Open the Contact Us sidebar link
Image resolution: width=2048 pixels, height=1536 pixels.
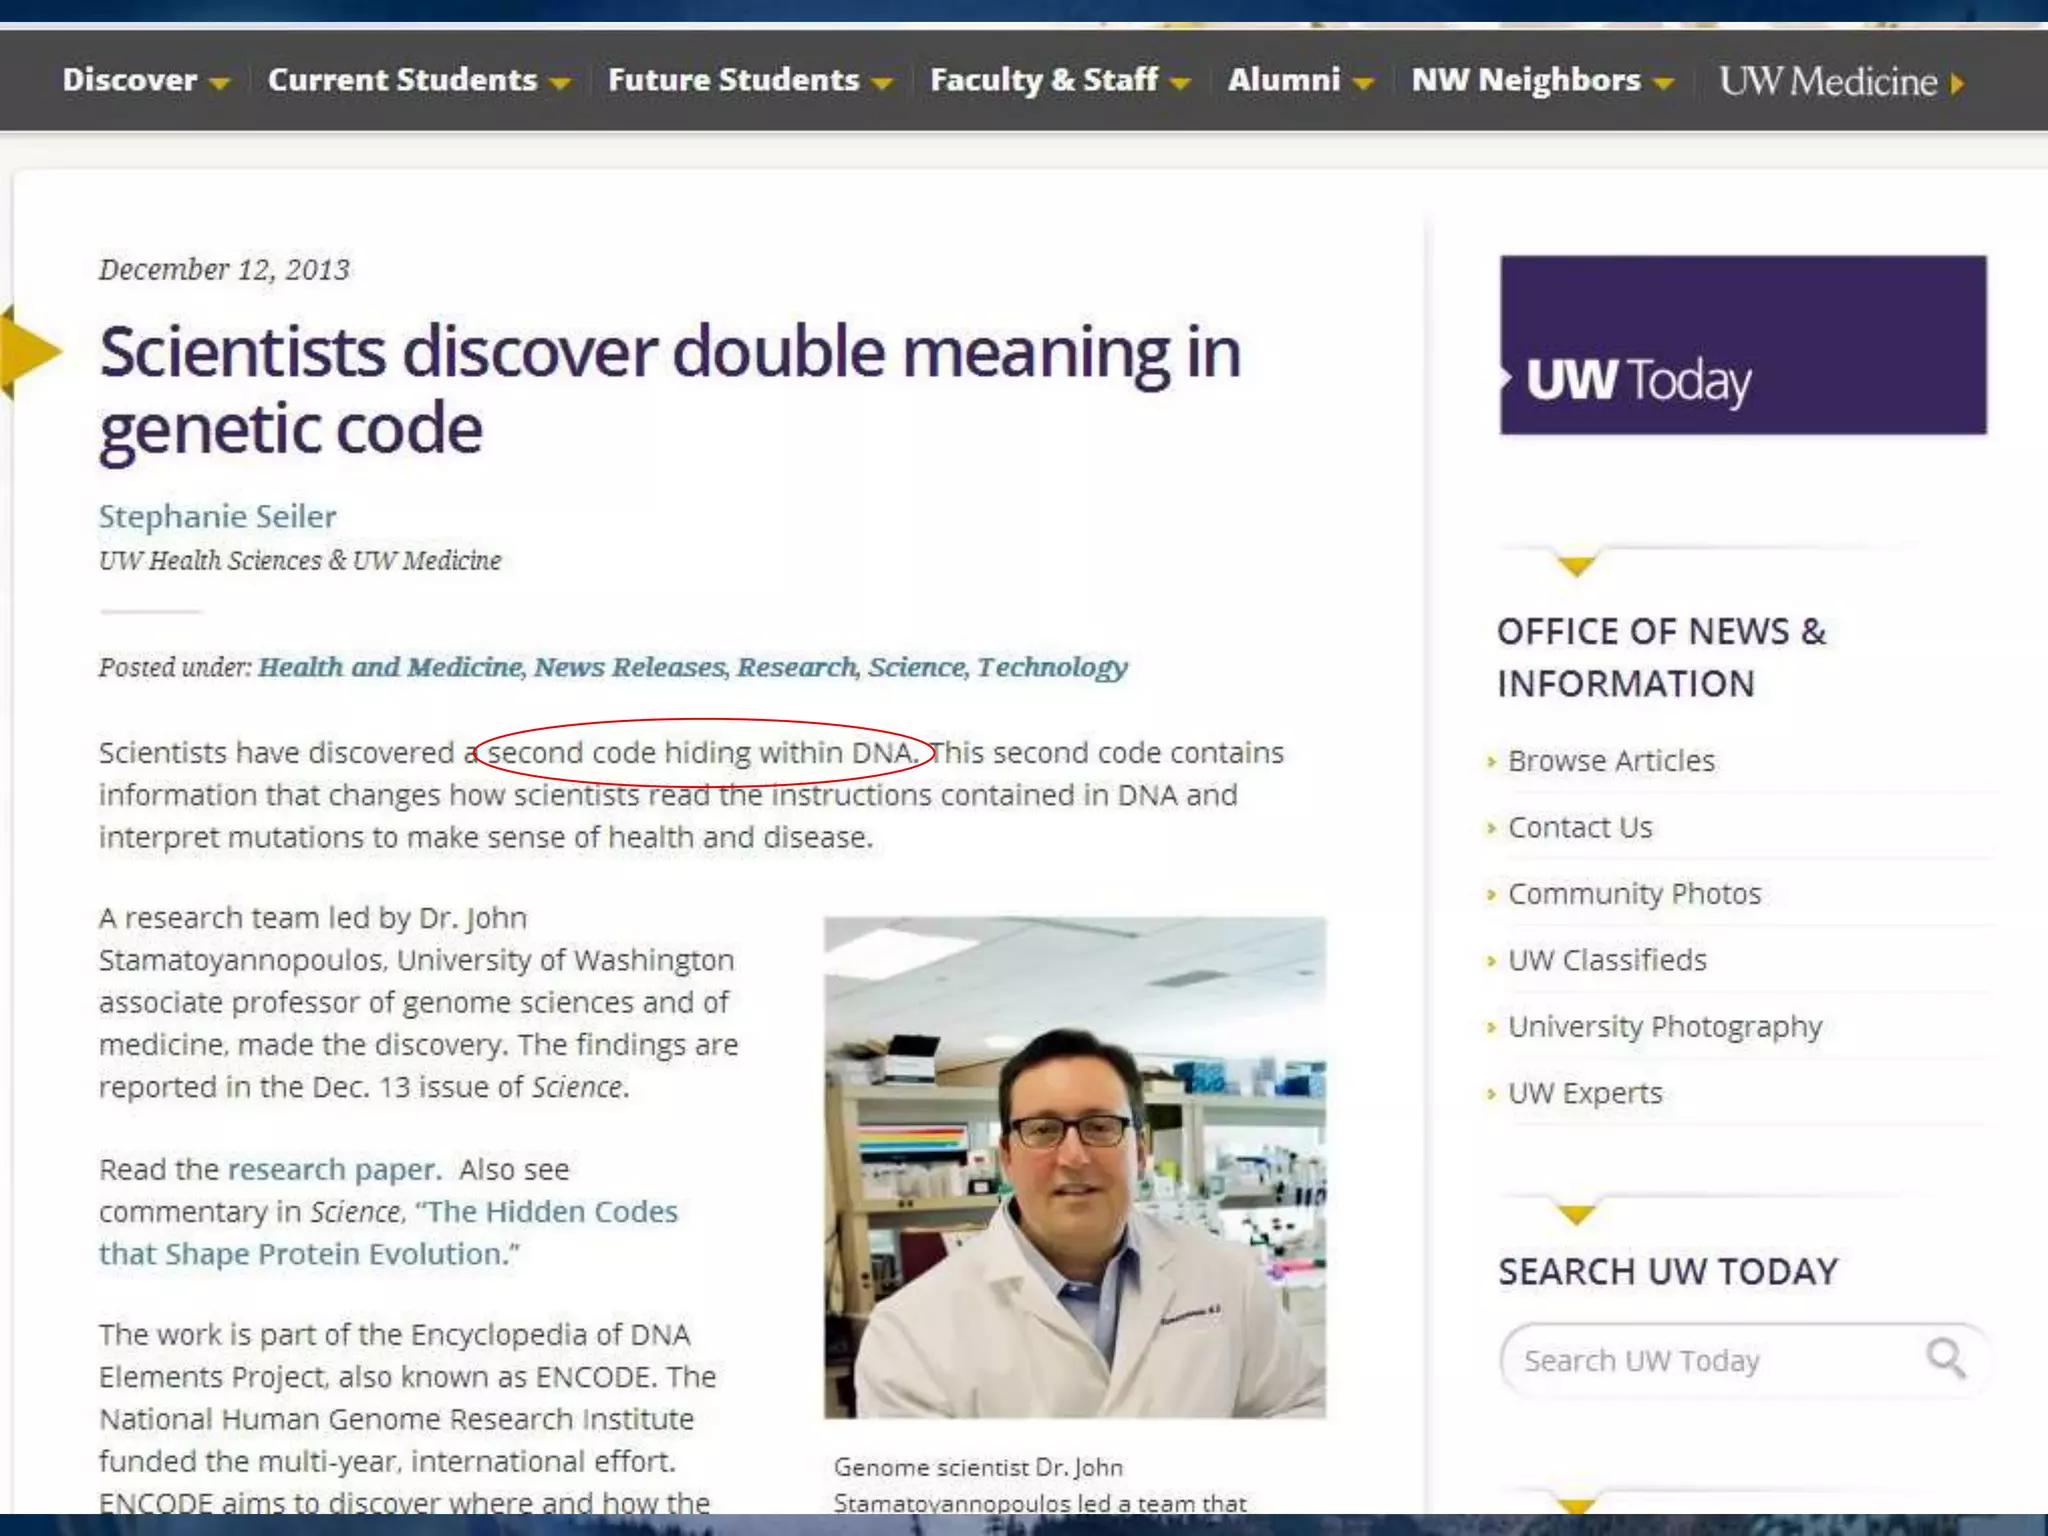click(1580, 828)
